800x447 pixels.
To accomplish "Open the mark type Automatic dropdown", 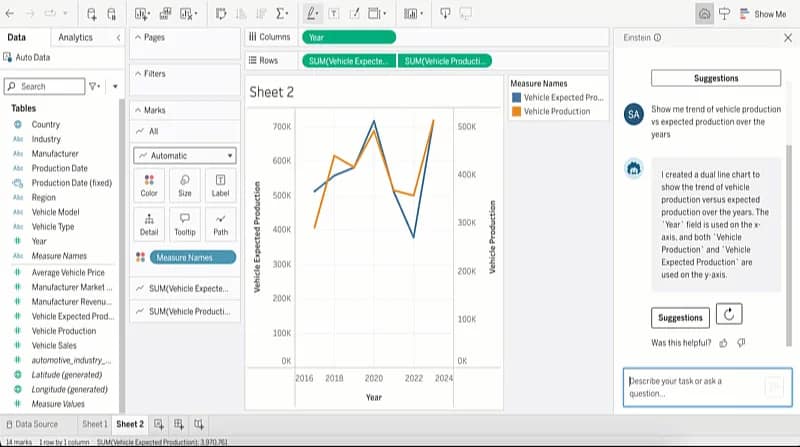I will 185,156.
